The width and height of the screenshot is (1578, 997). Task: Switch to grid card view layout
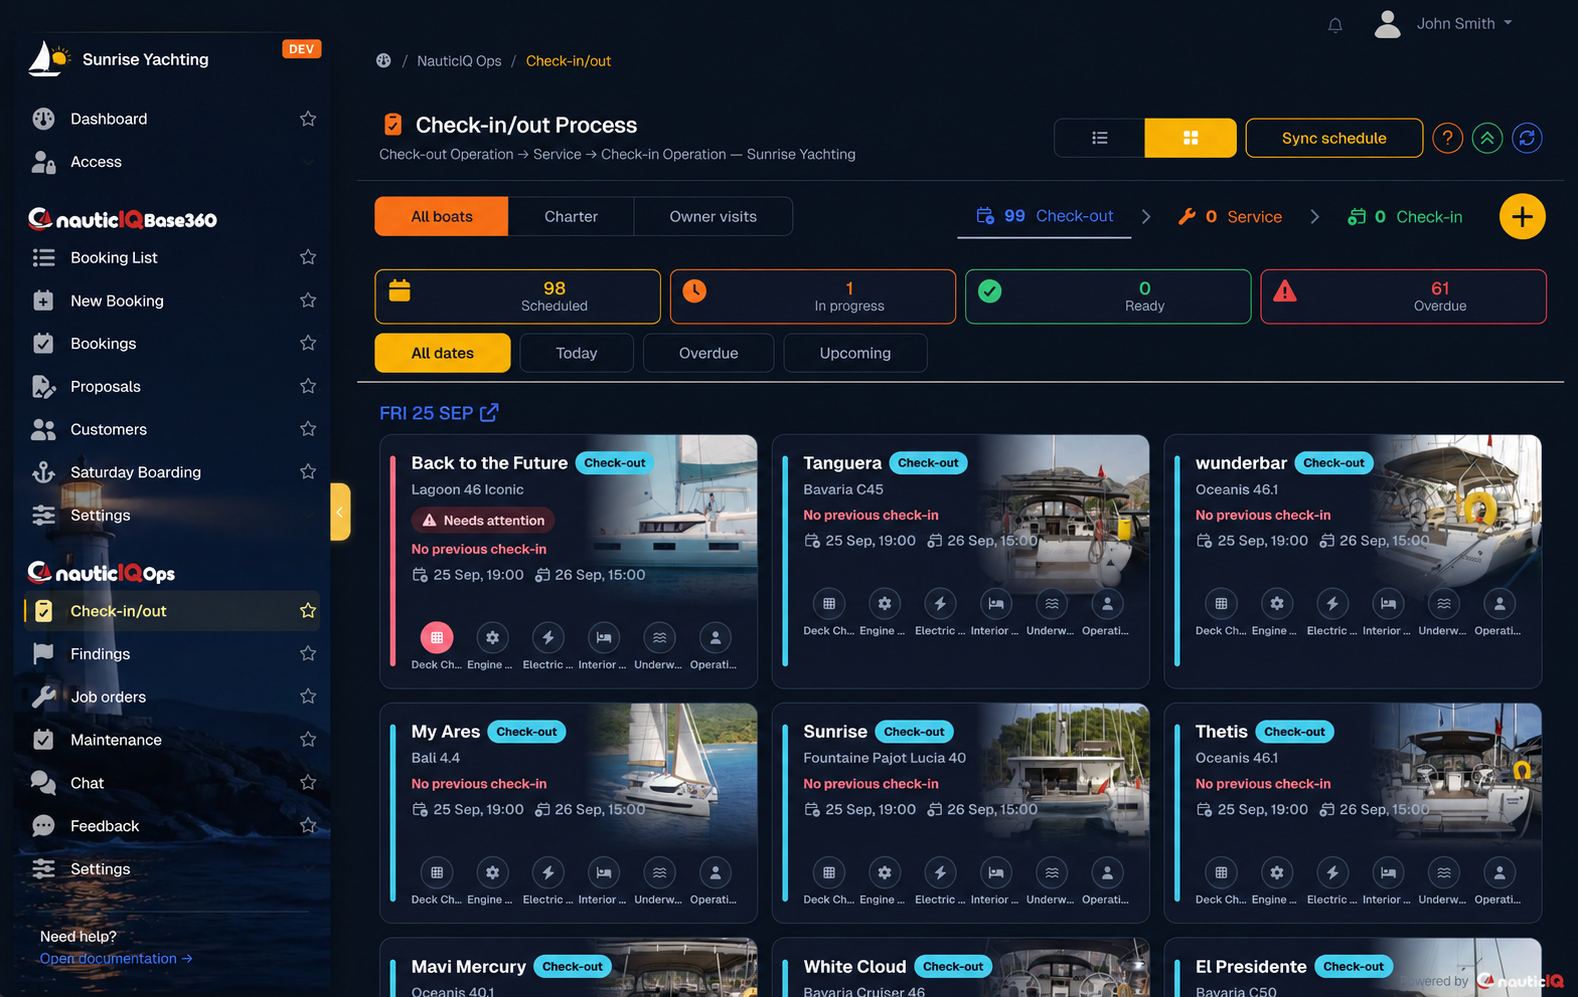(1190, 138)
